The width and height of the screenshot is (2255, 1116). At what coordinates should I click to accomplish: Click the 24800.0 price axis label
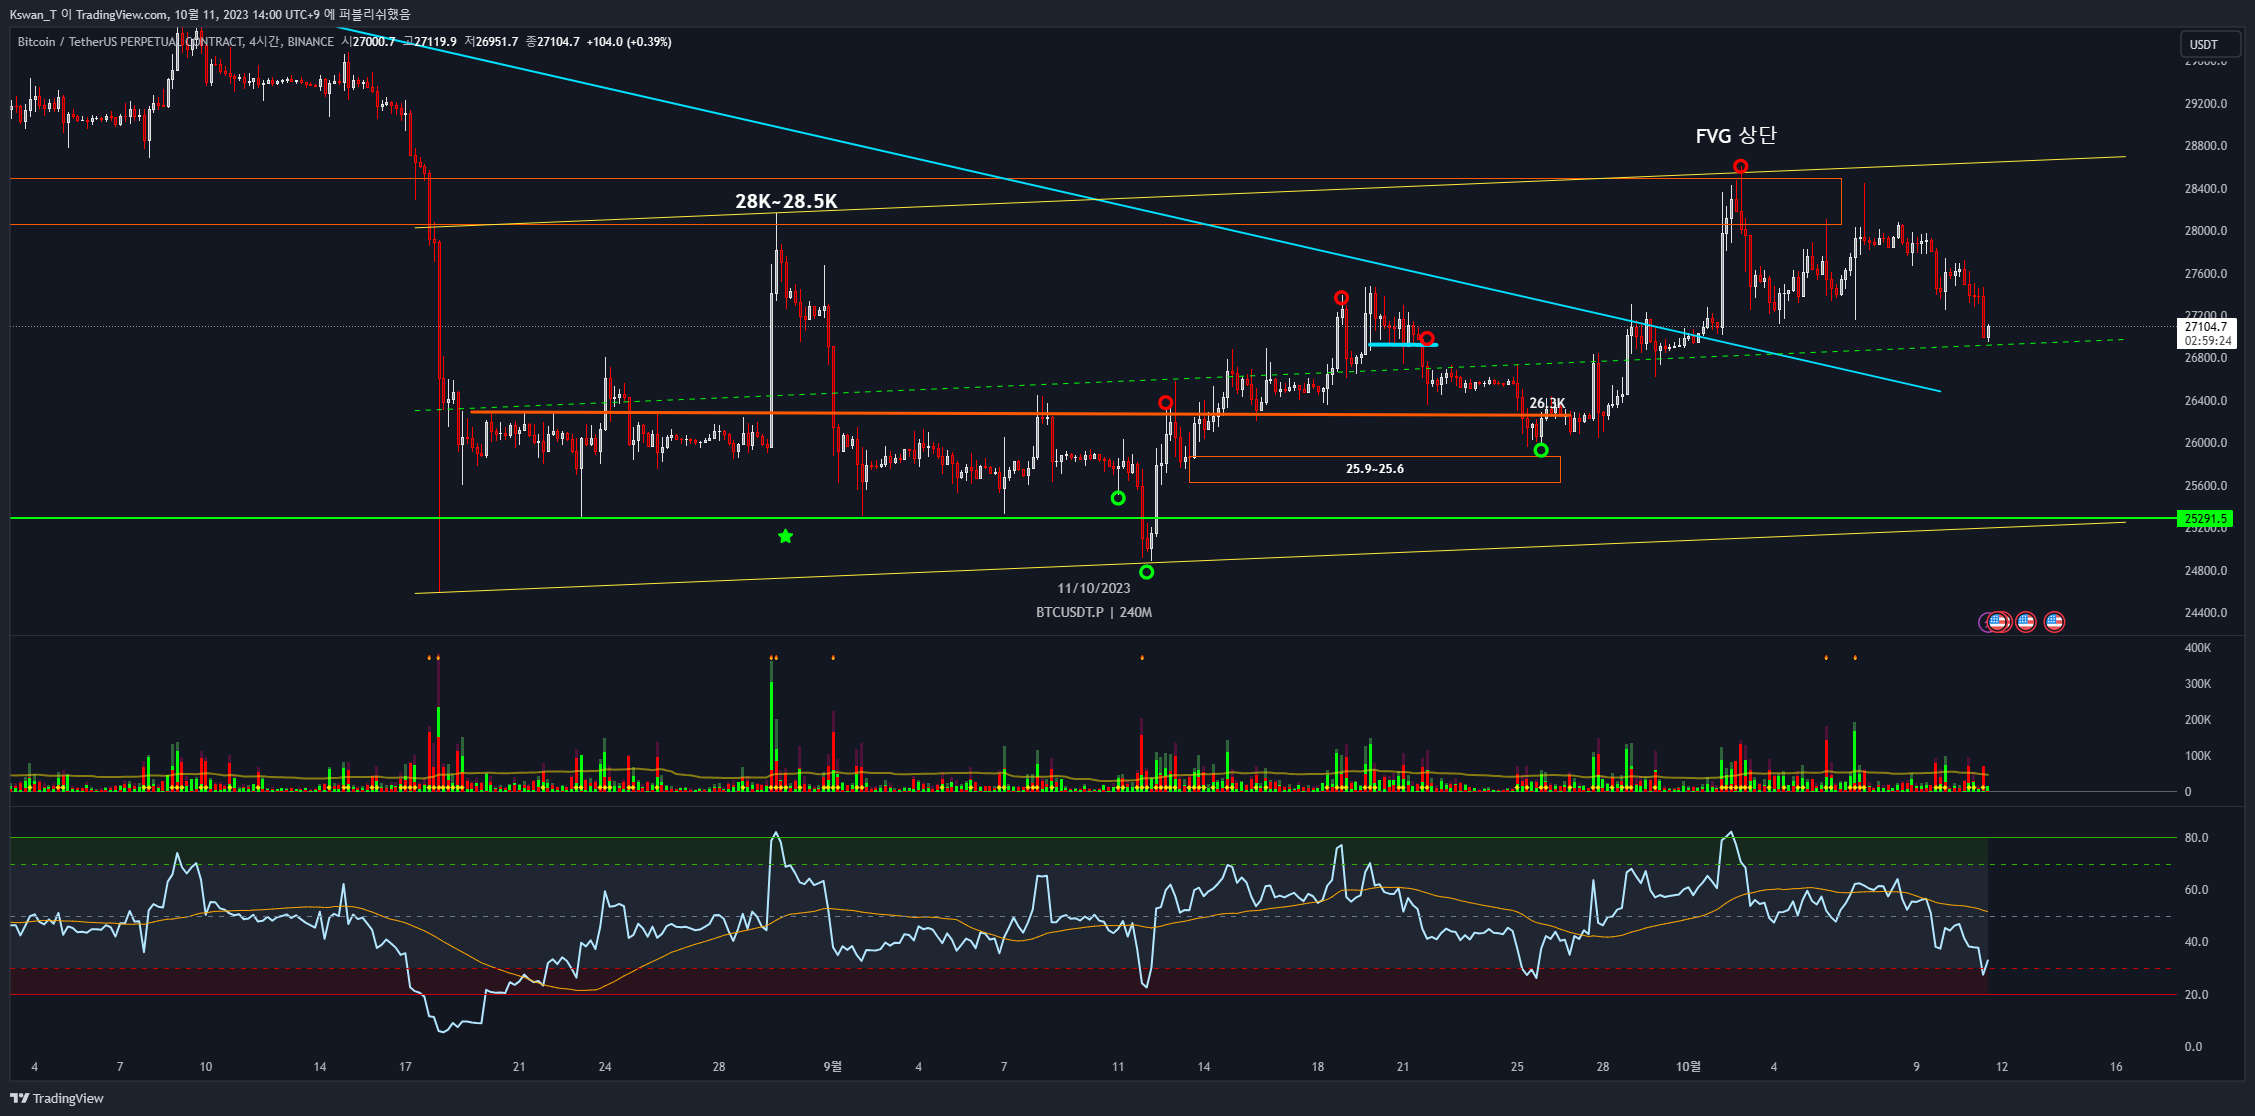point(2206,570)
